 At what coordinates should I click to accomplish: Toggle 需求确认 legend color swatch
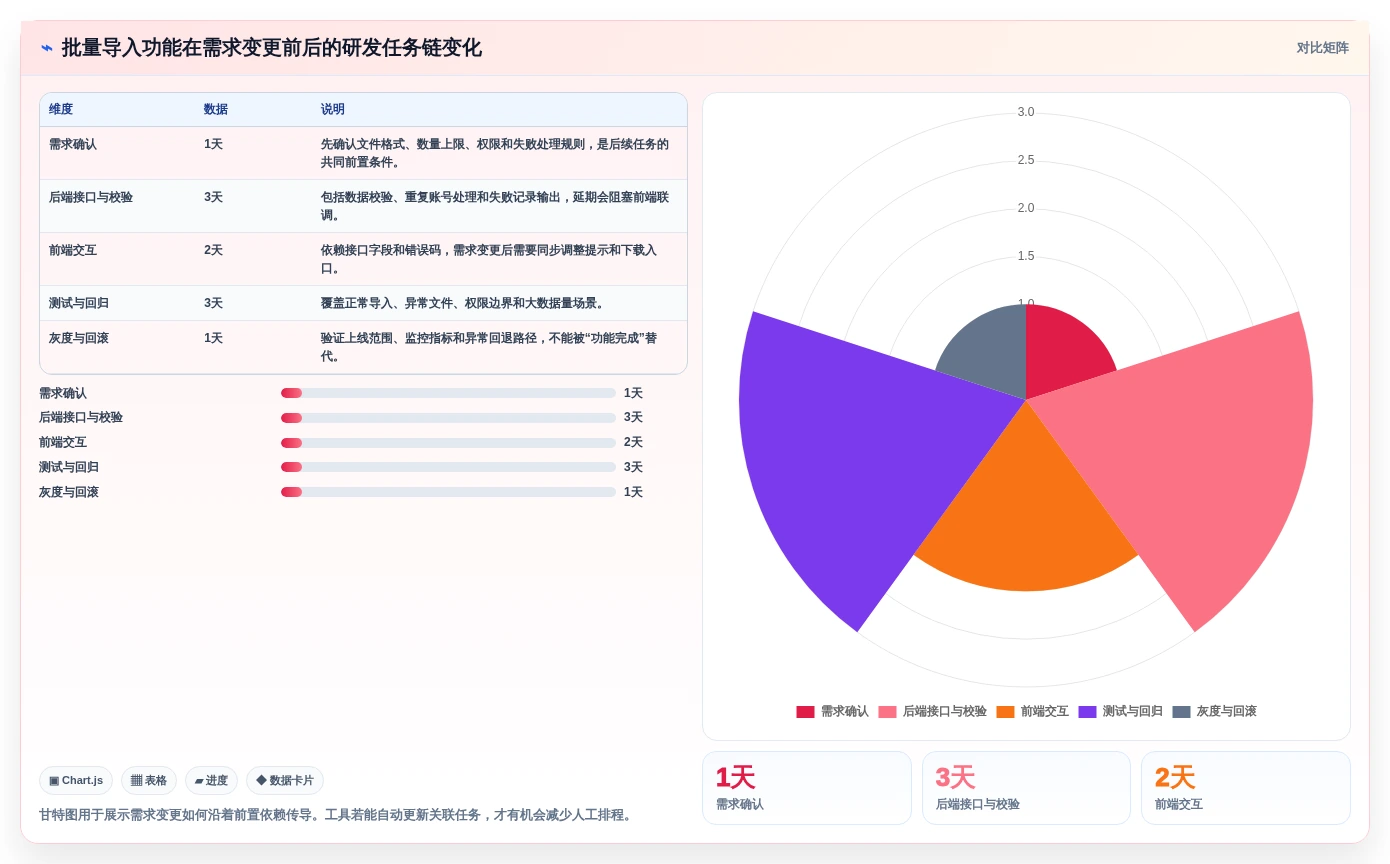tap(805, 712)
